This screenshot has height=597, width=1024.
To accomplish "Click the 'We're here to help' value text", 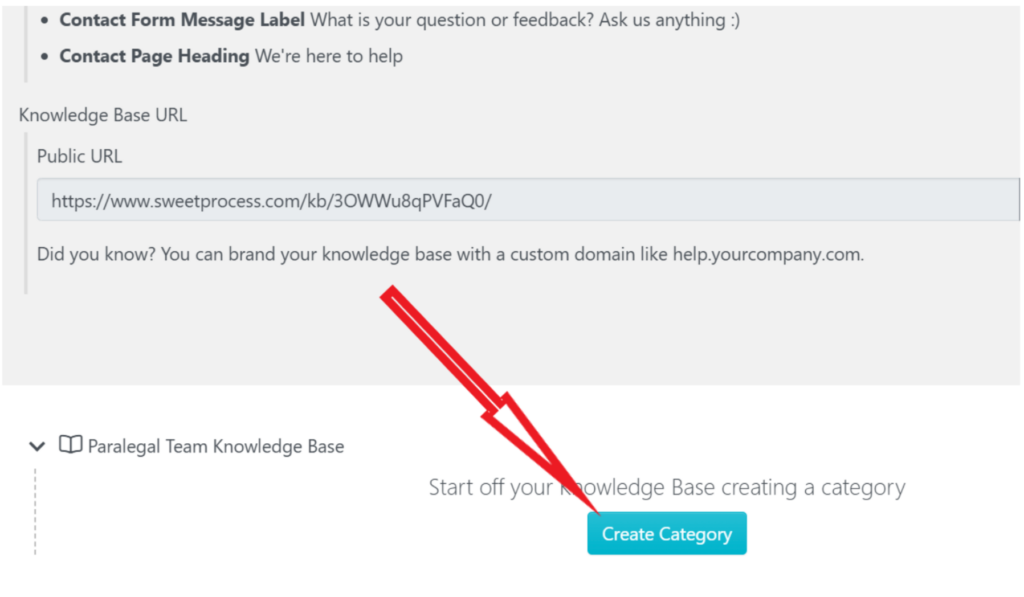I will [329, 56].
